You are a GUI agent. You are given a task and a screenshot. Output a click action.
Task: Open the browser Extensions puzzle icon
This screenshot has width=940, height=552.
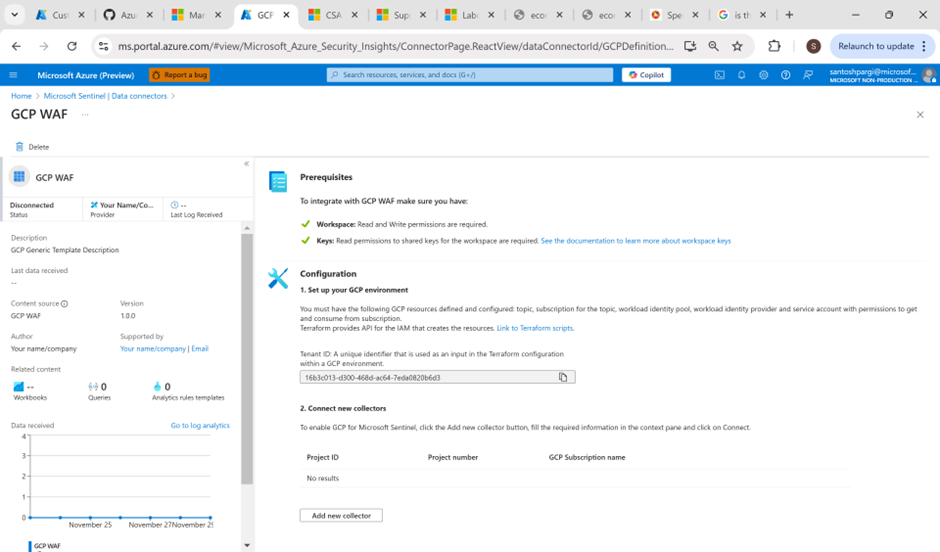pyautogui.click(x=775, y=46)
